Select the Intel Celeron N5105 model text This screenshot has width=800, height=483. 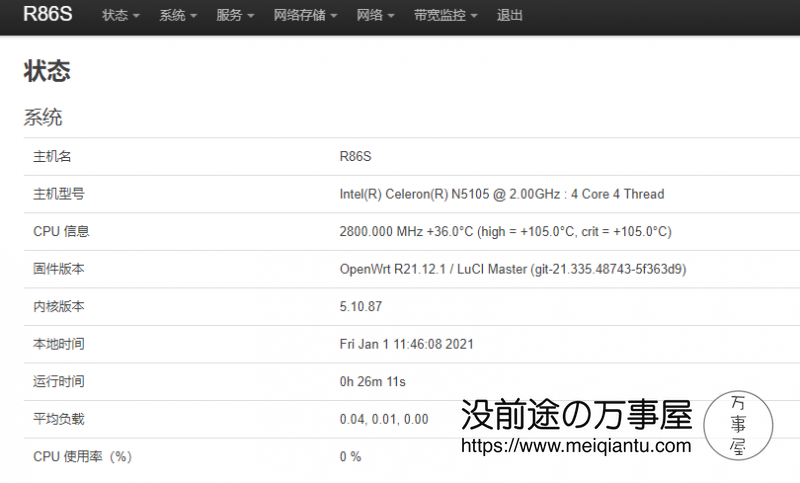(502, 194)
